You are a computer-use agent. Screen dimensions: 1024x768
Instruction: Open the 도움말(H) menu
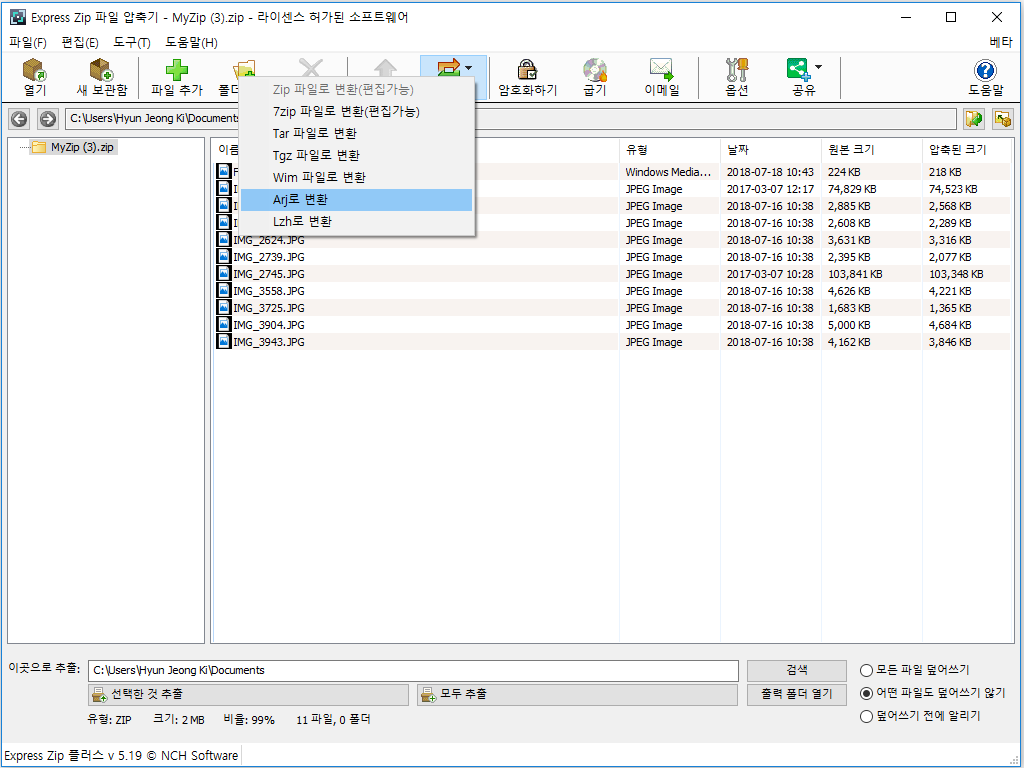[191, 42]
